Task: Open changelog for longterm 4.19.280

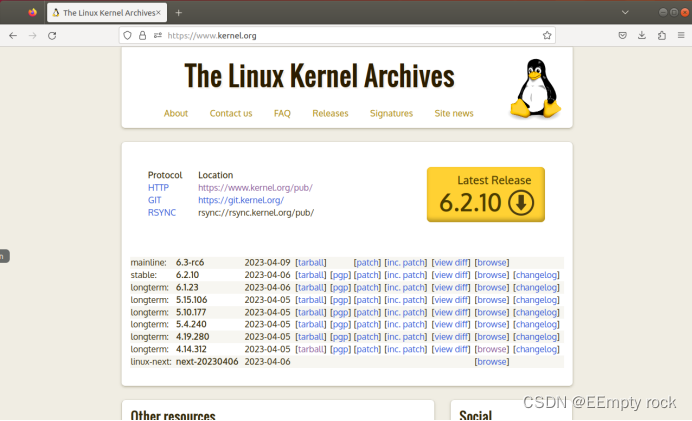Action: (536, 337)
